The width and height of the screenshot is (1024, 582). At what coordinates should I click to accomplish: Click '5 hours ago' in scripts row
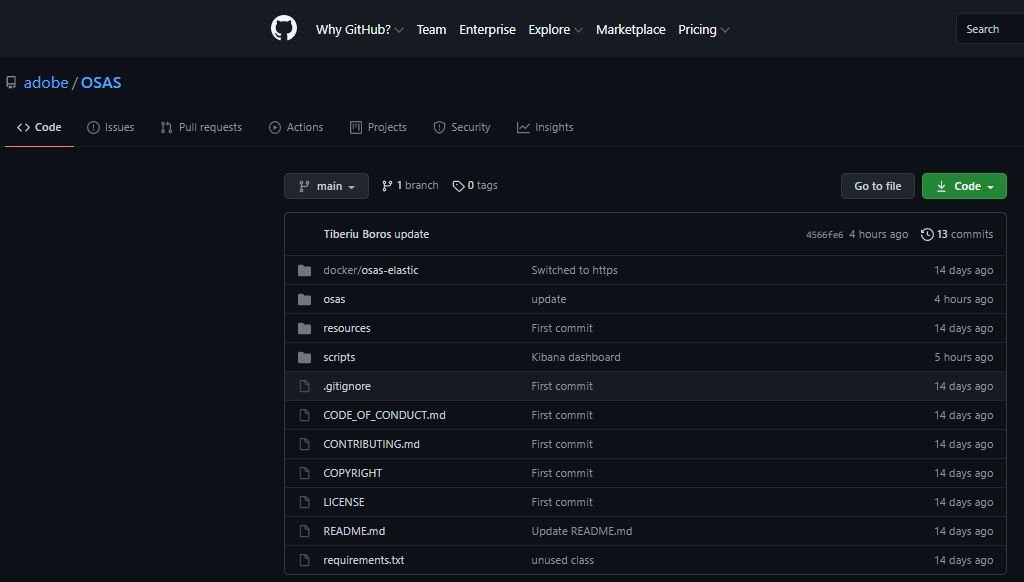[x=963, y=357]
